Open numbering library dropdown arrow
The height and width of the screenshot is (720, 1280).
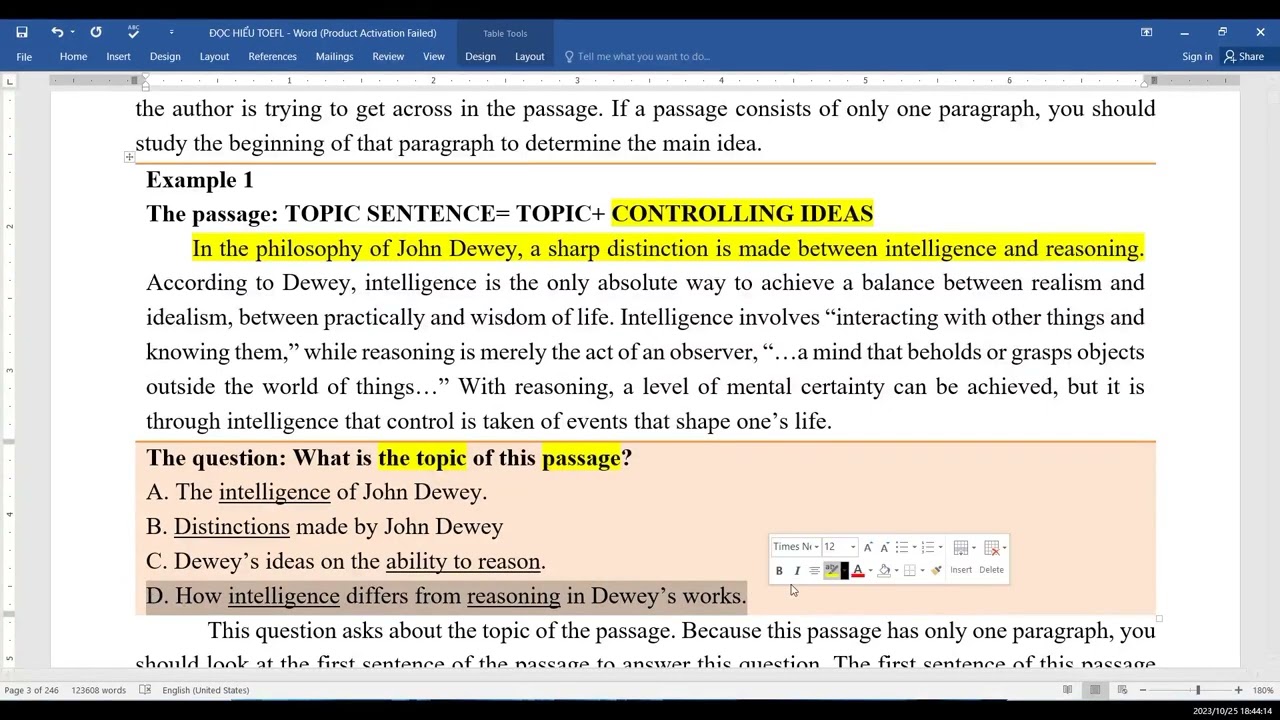pos(940,547)
